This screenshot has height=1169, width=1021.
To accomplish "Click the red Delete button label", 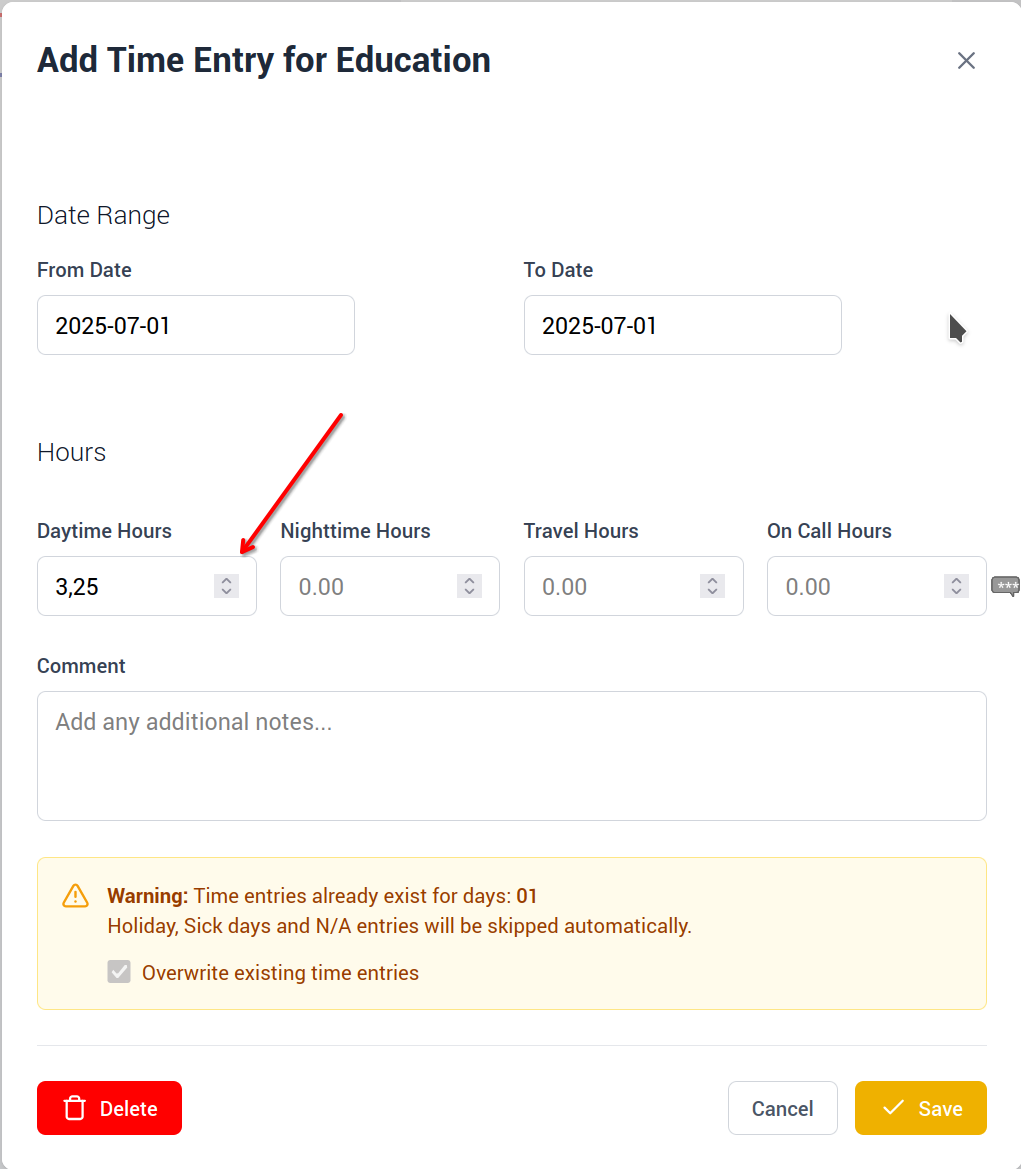I will (129, 1108).
